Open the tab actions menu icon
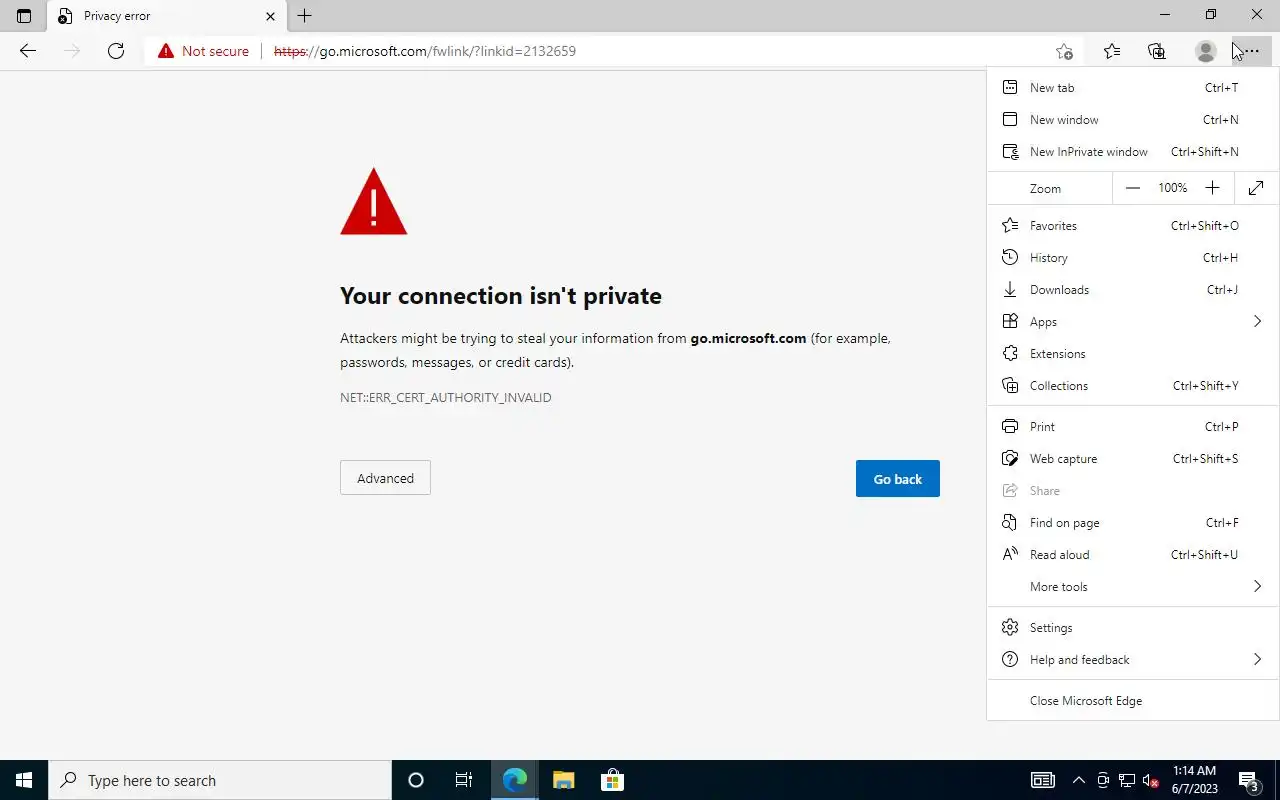 [x=24, y=16]
